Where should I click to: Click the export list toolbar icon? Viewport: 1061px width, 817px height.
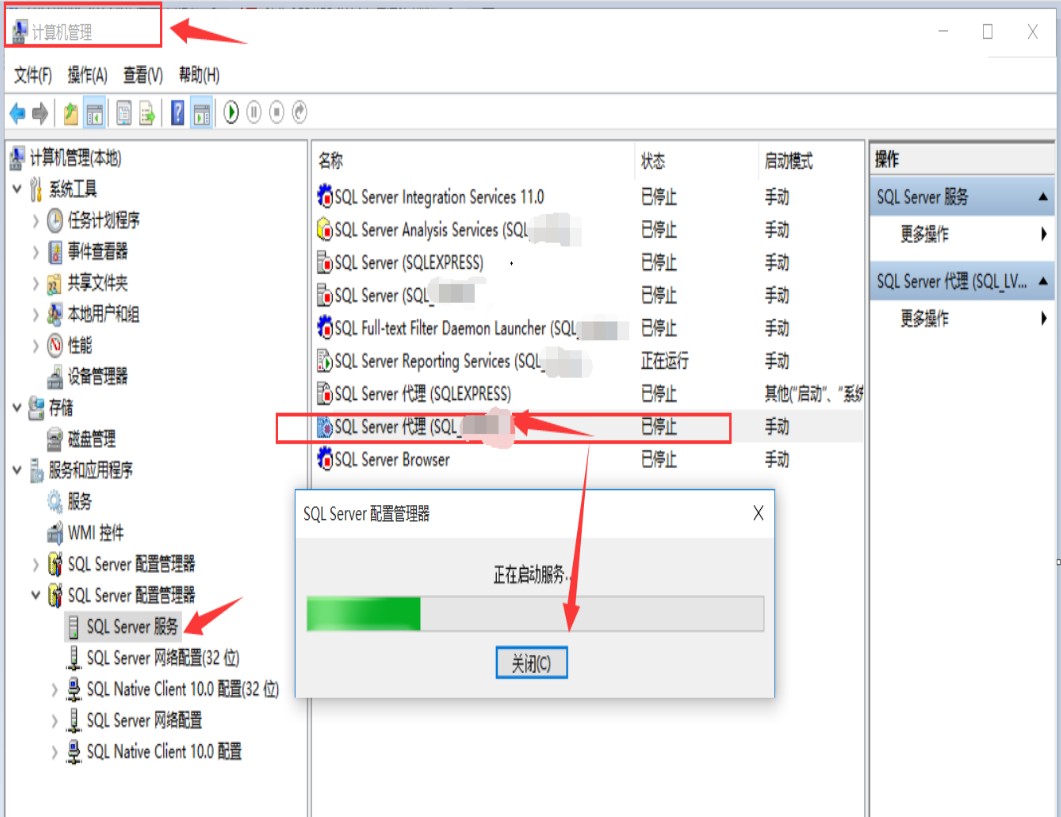147,113
